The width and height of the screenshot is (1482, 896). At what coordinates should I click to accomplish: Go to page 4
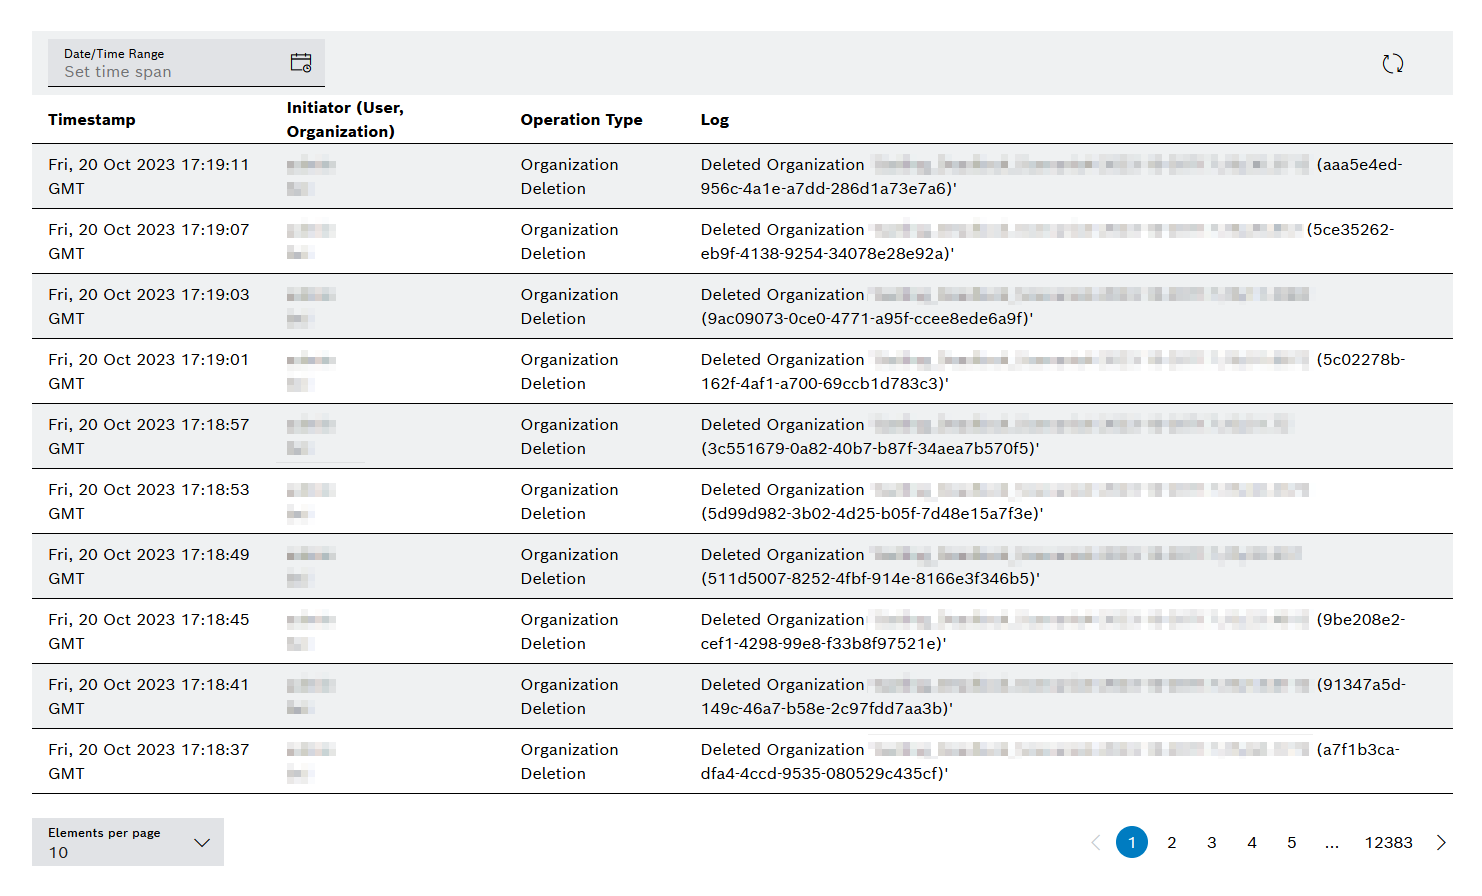pos(1252,843)
